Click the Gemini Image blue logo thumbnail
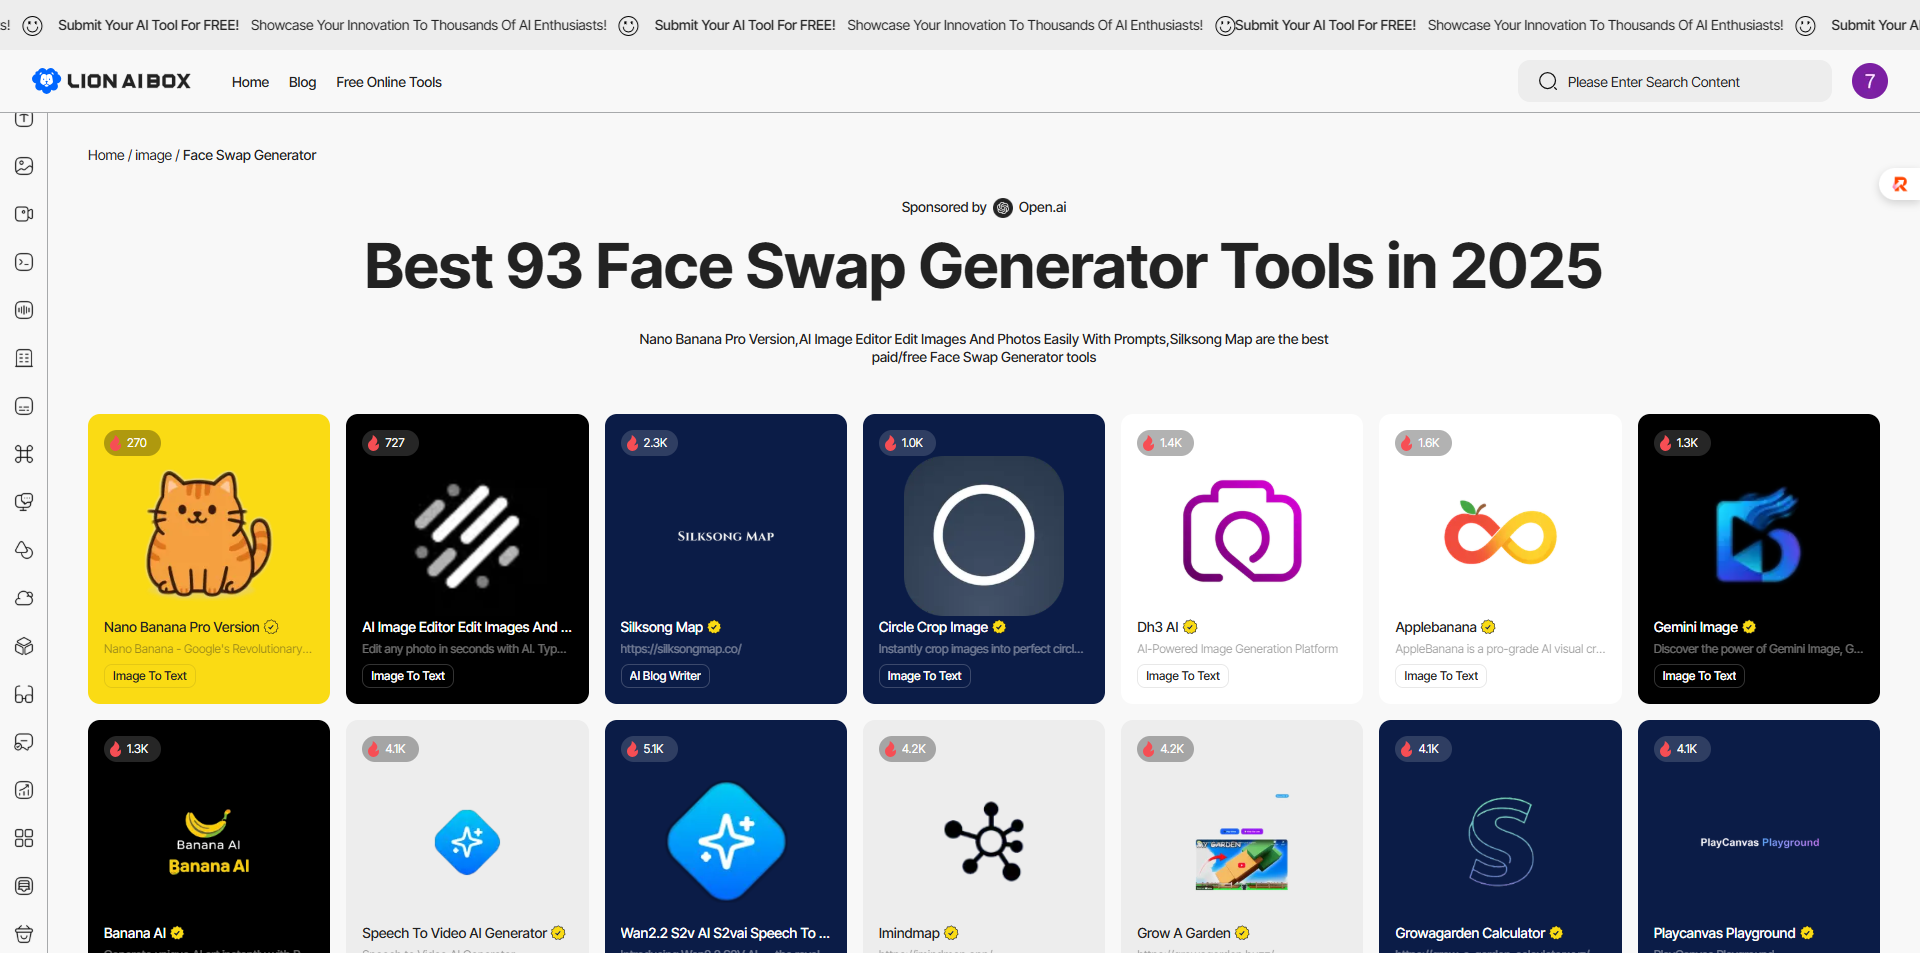Screen dimensions: 1920x953 click(x=1758, y=535)
